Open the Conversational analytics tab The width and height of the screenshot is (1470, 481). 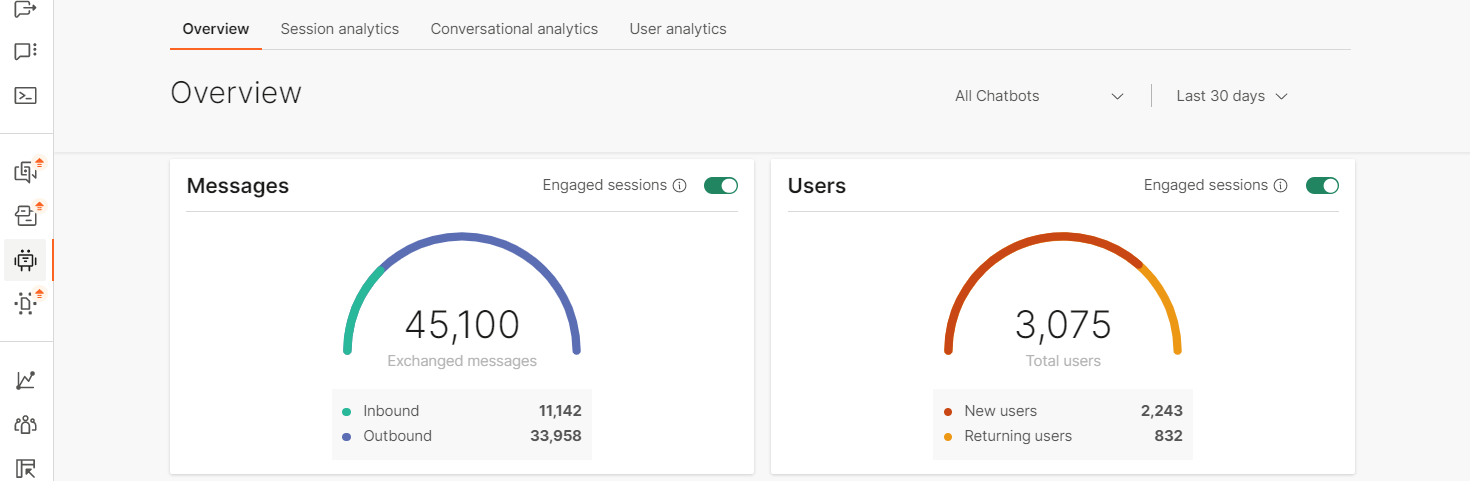514,29
